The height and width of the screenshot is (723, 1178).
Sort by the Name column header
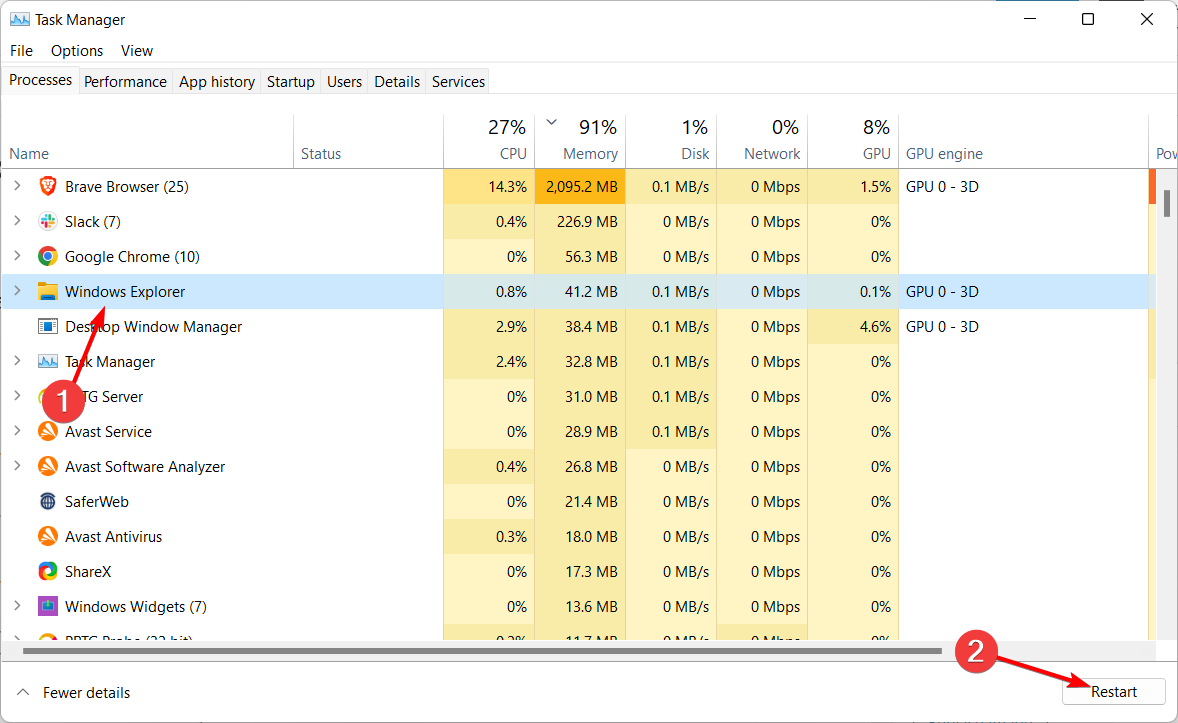tap(147, 141)
